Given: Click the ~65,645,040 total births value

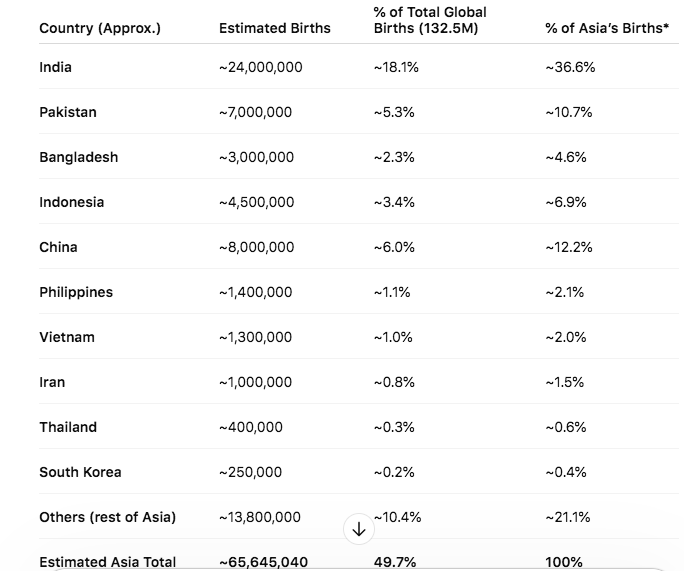Looking at the screenshot, I should (263, 562).
